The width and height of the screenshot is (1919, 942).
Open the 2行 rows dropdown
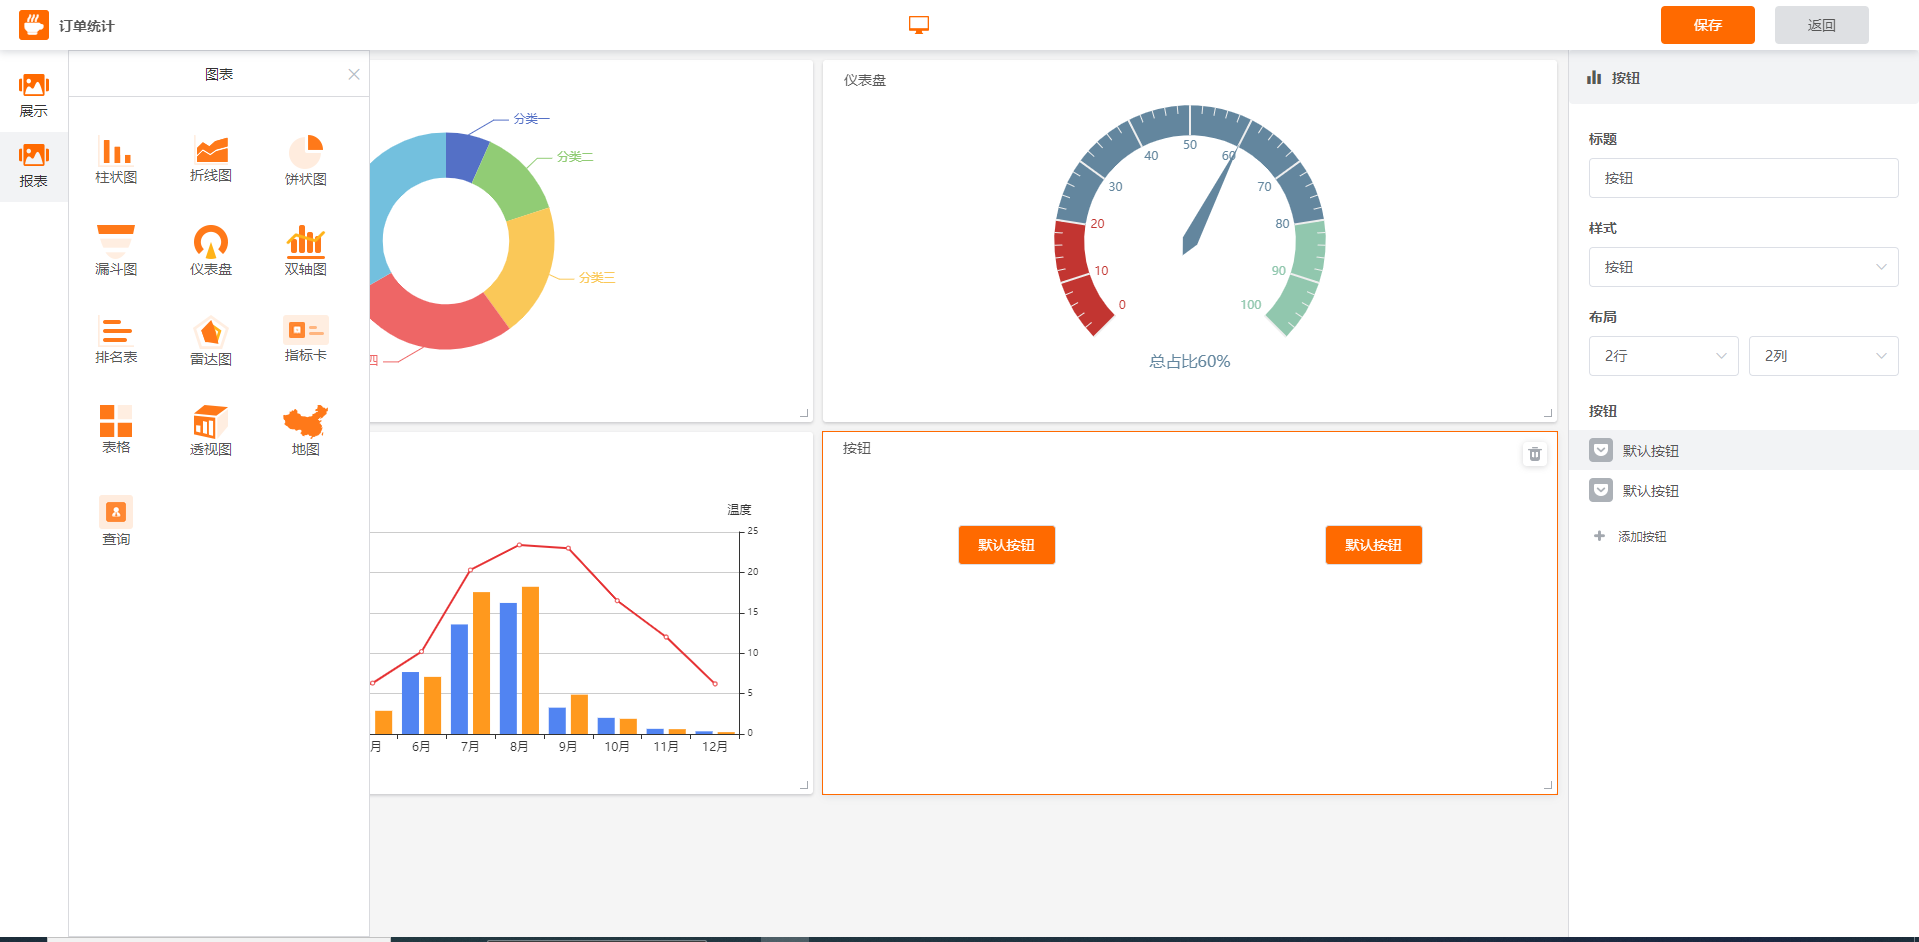pyautogui.click(x=1664, y=356)
